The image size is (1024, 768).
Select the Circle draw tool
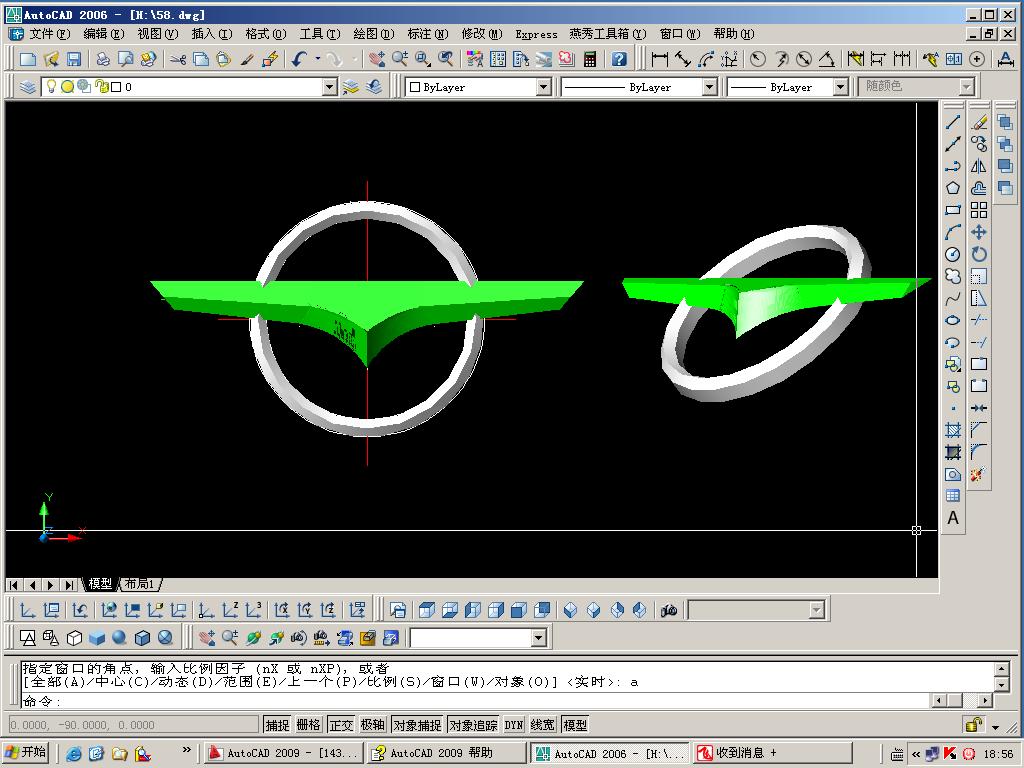(953, 255)
